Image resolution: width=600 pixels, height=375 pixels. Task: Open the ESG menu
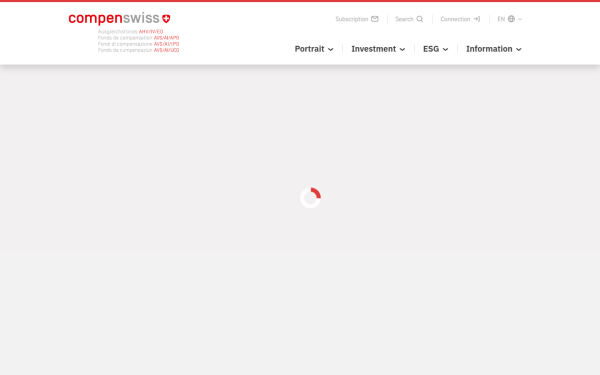[435, 49]
